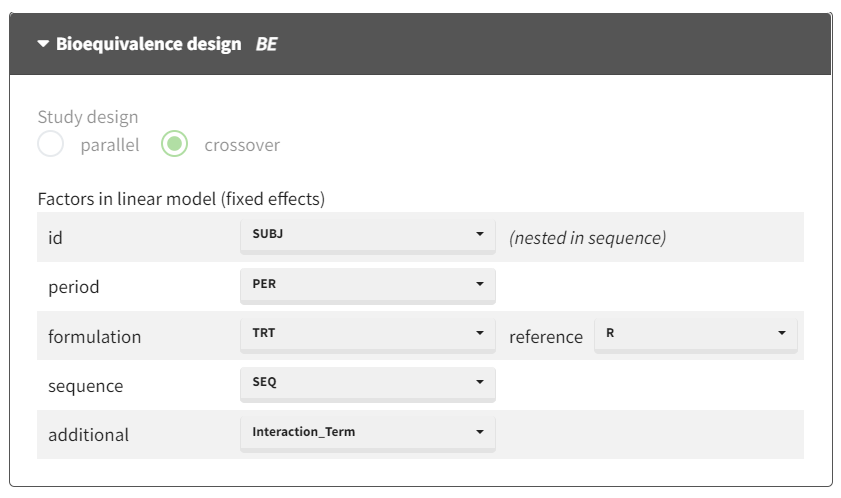Open the reference dropdown showing R
The image size is (841, 498).
tap(695, 334)
